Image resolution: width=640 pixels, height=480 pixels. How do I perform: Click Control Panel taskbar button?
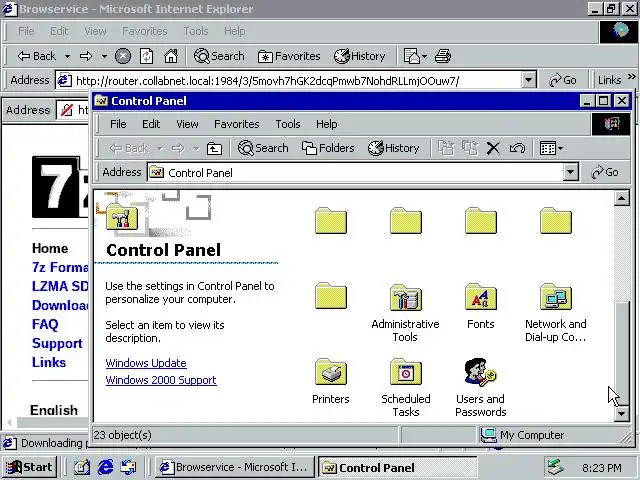point(397,467)
